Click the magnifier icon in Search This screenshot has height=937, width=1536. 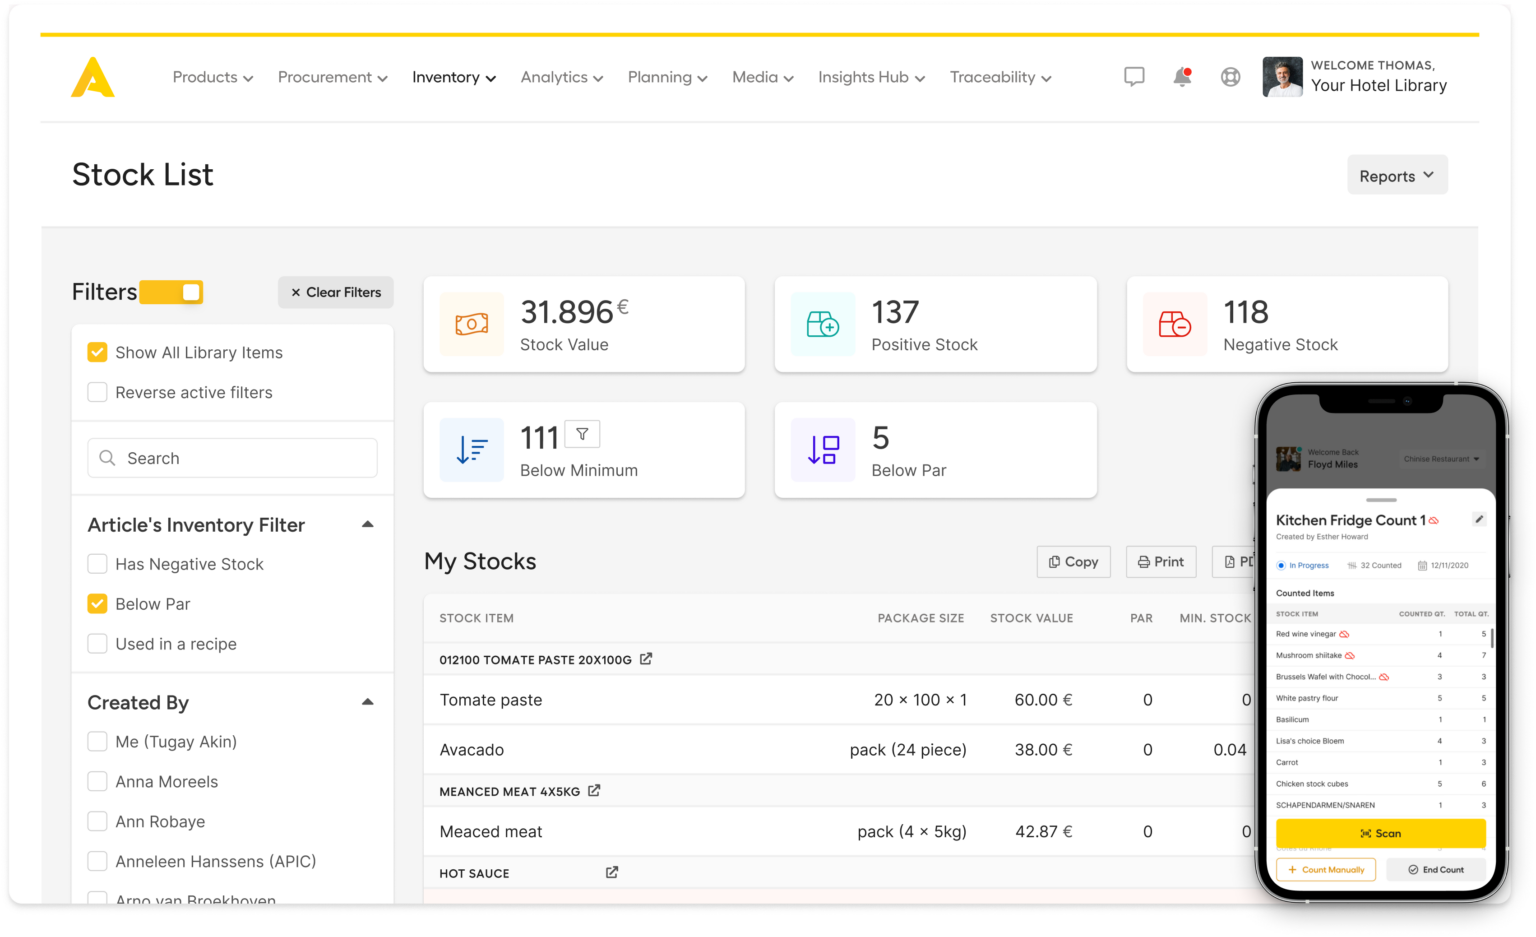coord(107,458)
